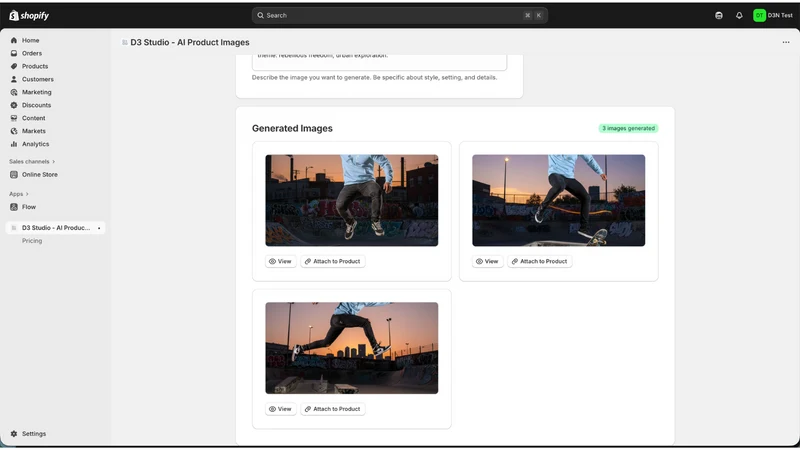
Task: Click the pin dot beside D3 Studio
Action: point(99,228)
